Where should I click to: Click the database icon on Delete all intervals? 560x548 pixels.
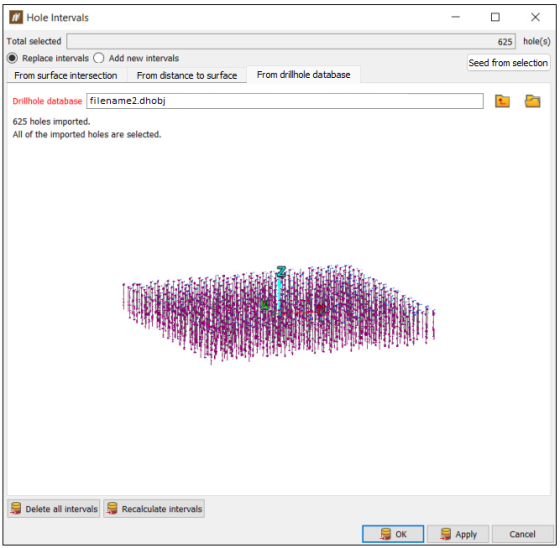16,508
